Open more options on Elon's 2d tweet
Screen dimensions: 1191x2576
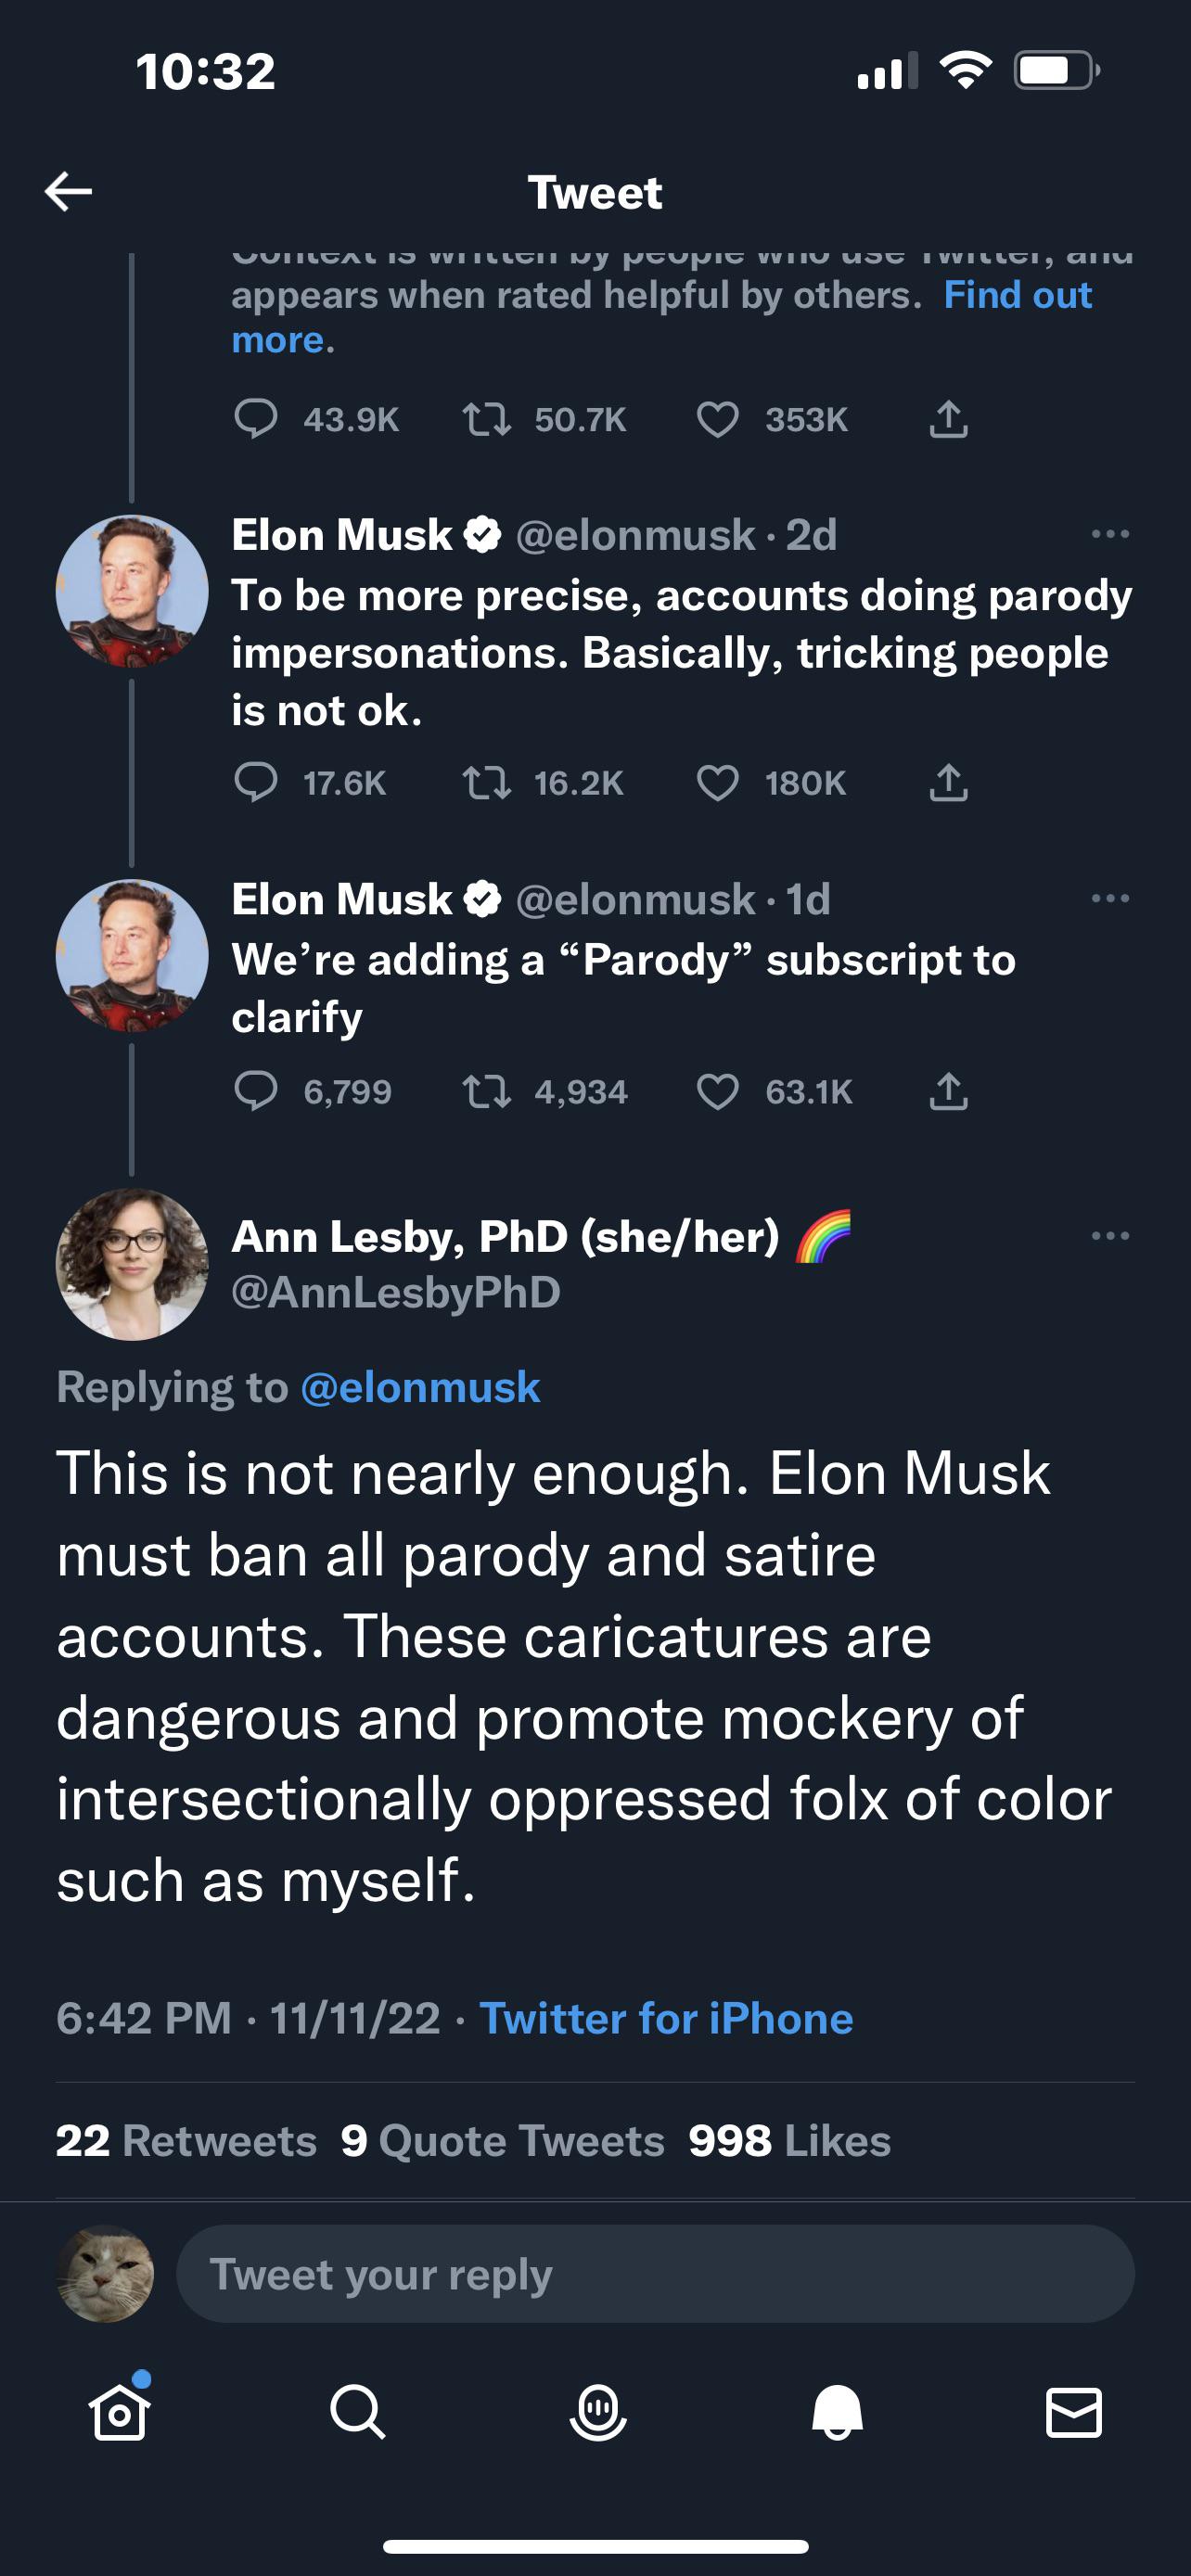(x=1110, y=534)
